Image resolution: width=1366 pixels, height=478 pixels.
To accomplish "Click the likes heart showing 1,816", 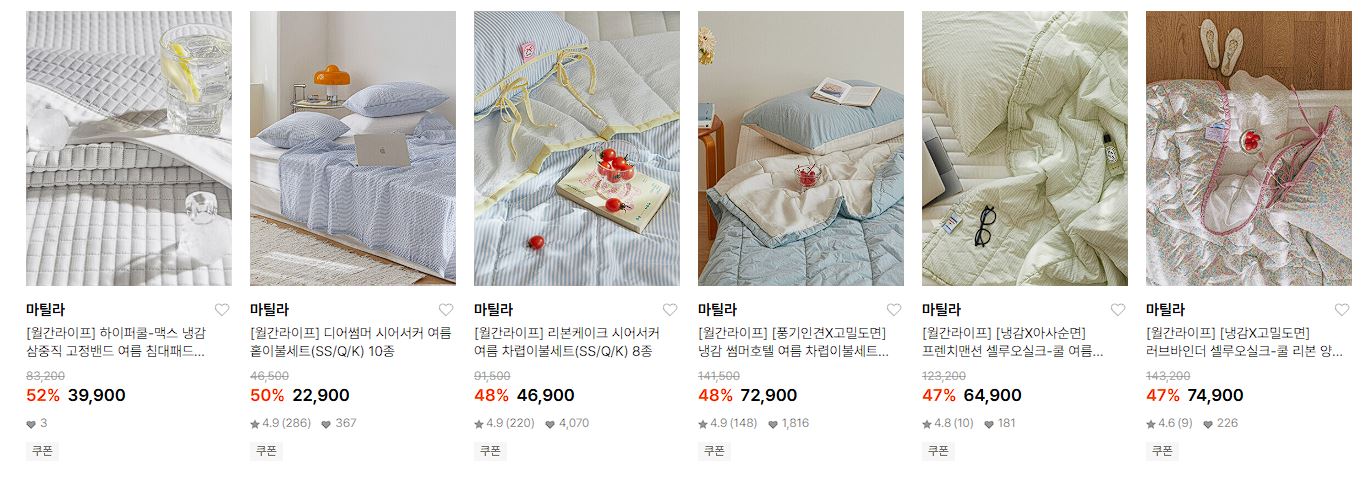I will [x=774, y=424].
